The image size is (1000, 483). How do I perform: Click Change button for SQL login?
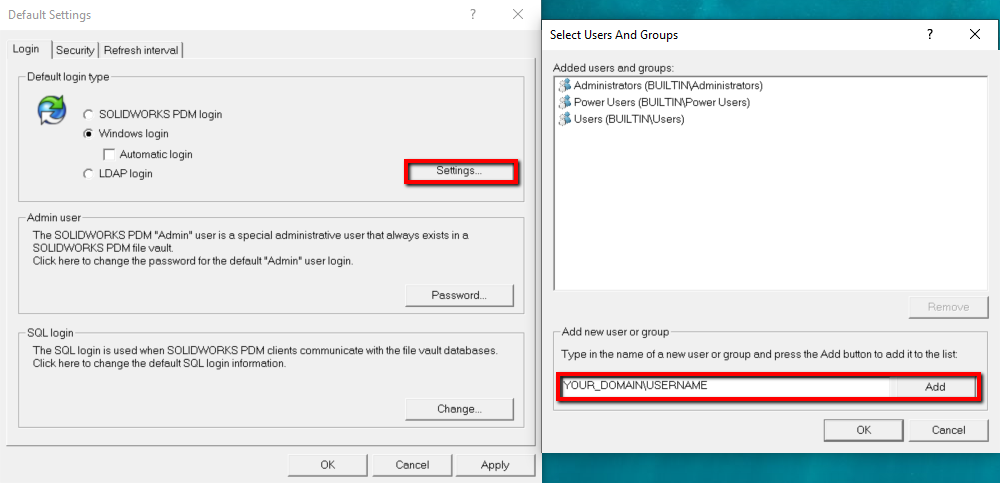pos(459,409)
